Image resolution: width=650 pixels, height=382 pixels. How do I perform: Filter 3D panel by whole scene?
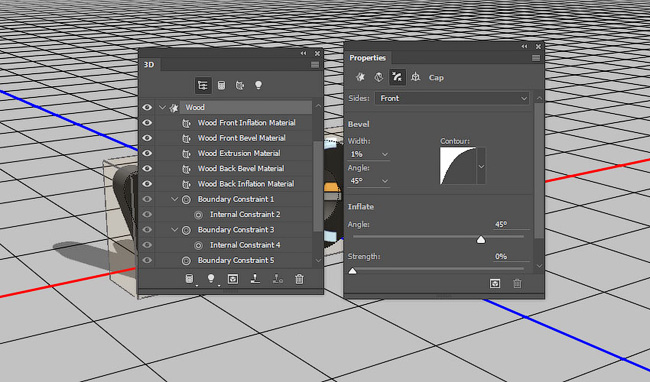203,85
